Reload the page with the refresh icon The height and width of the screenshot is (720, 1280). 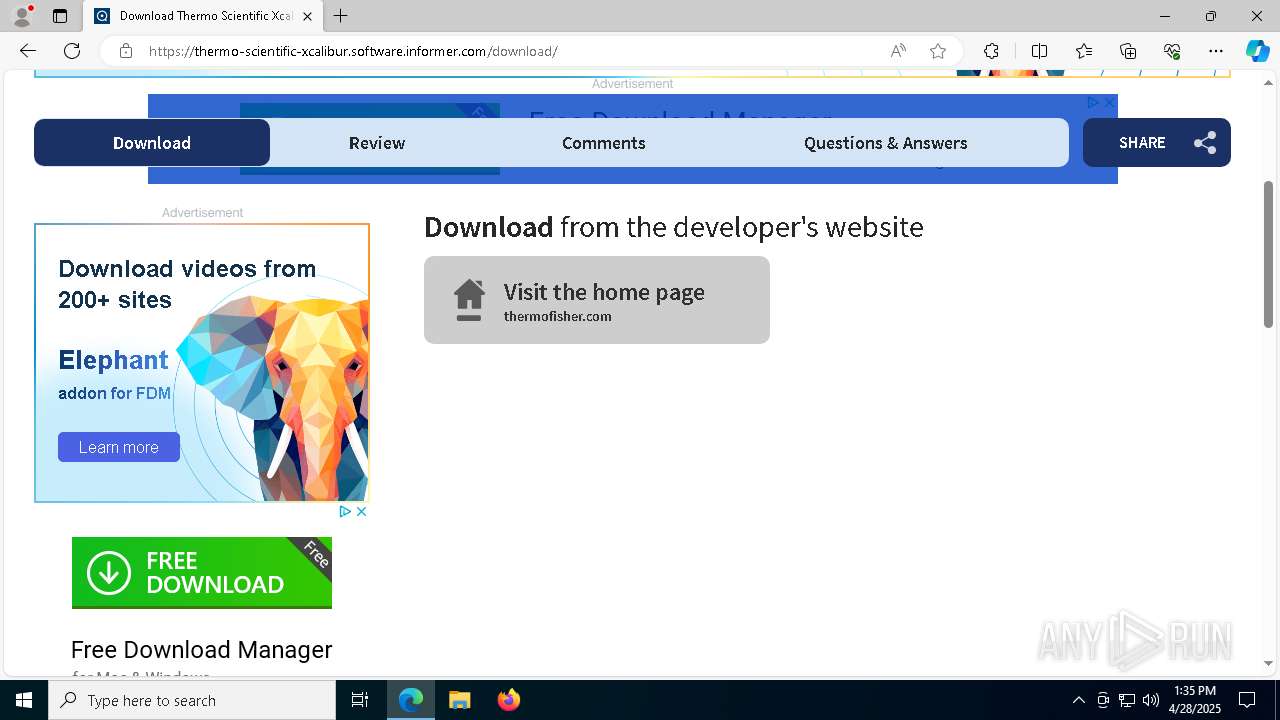coord(72,51)
